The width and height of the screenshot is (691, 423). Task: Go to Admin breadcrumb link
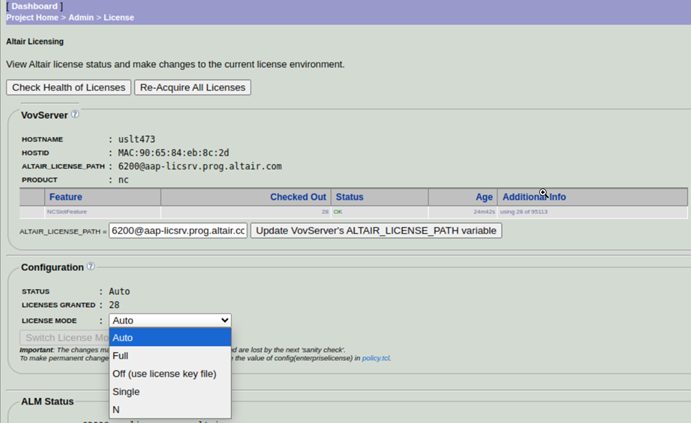81,18
